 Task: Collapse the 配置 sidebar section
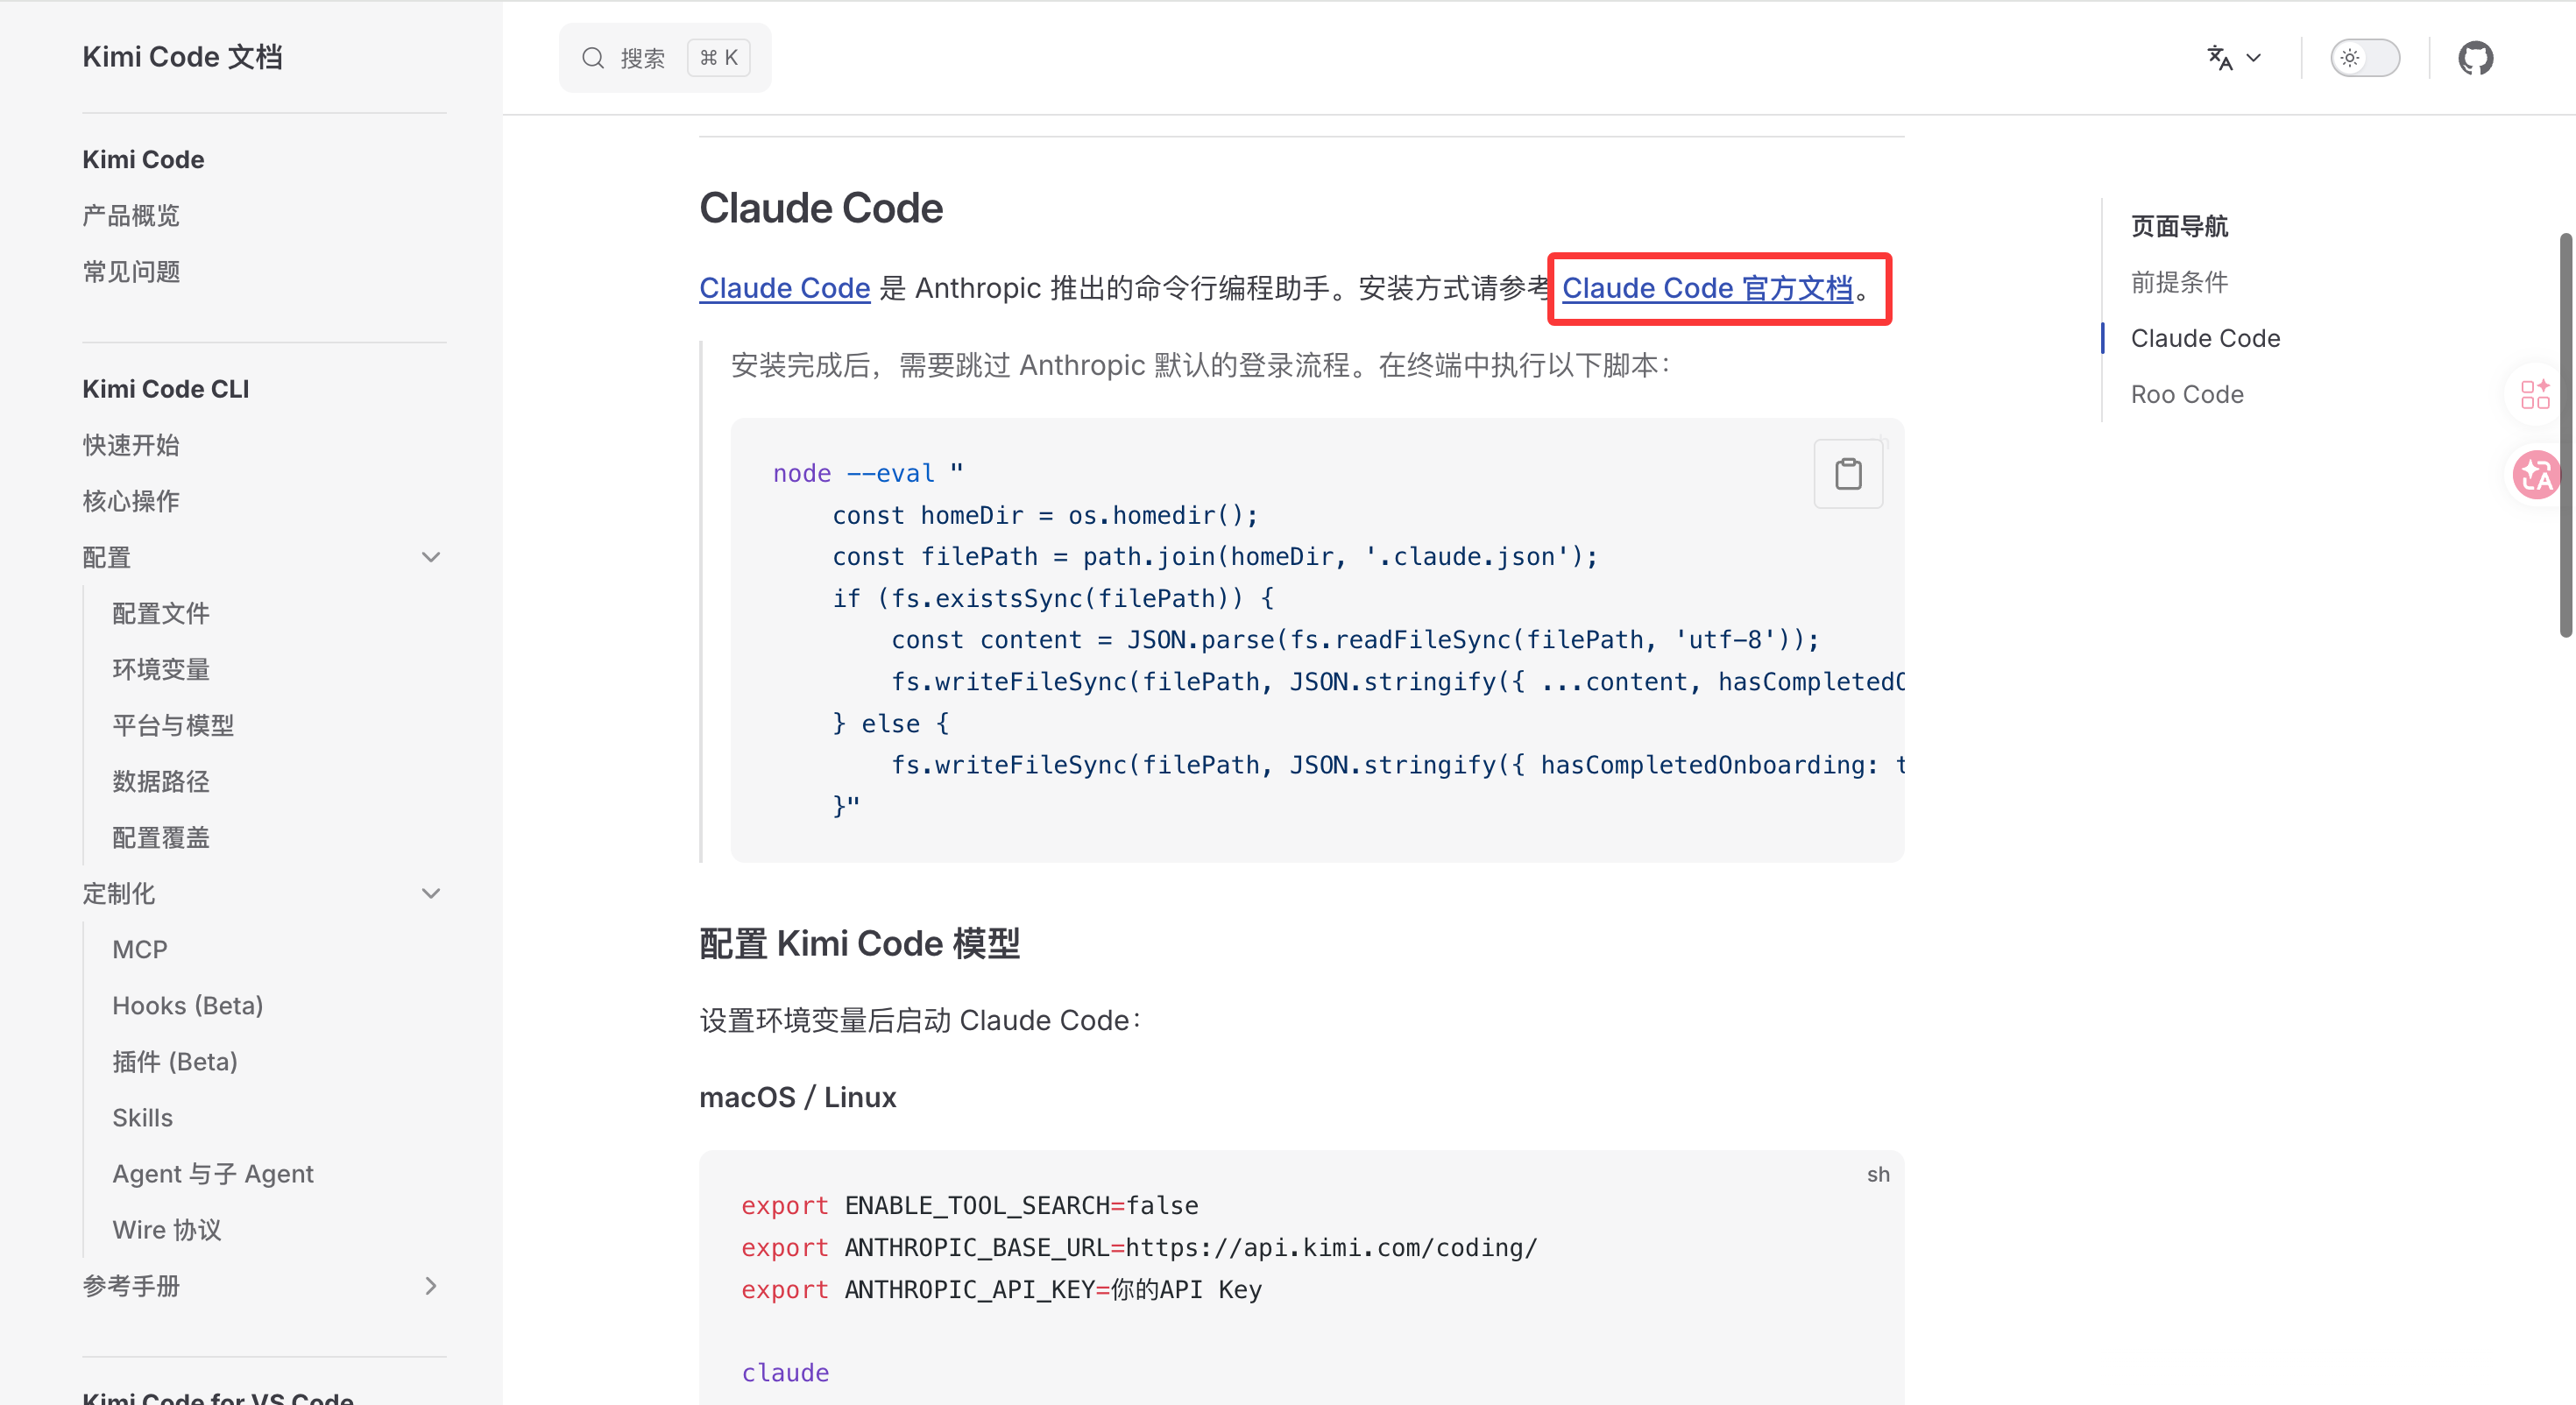pyautogui.click(x=431, y=557)
